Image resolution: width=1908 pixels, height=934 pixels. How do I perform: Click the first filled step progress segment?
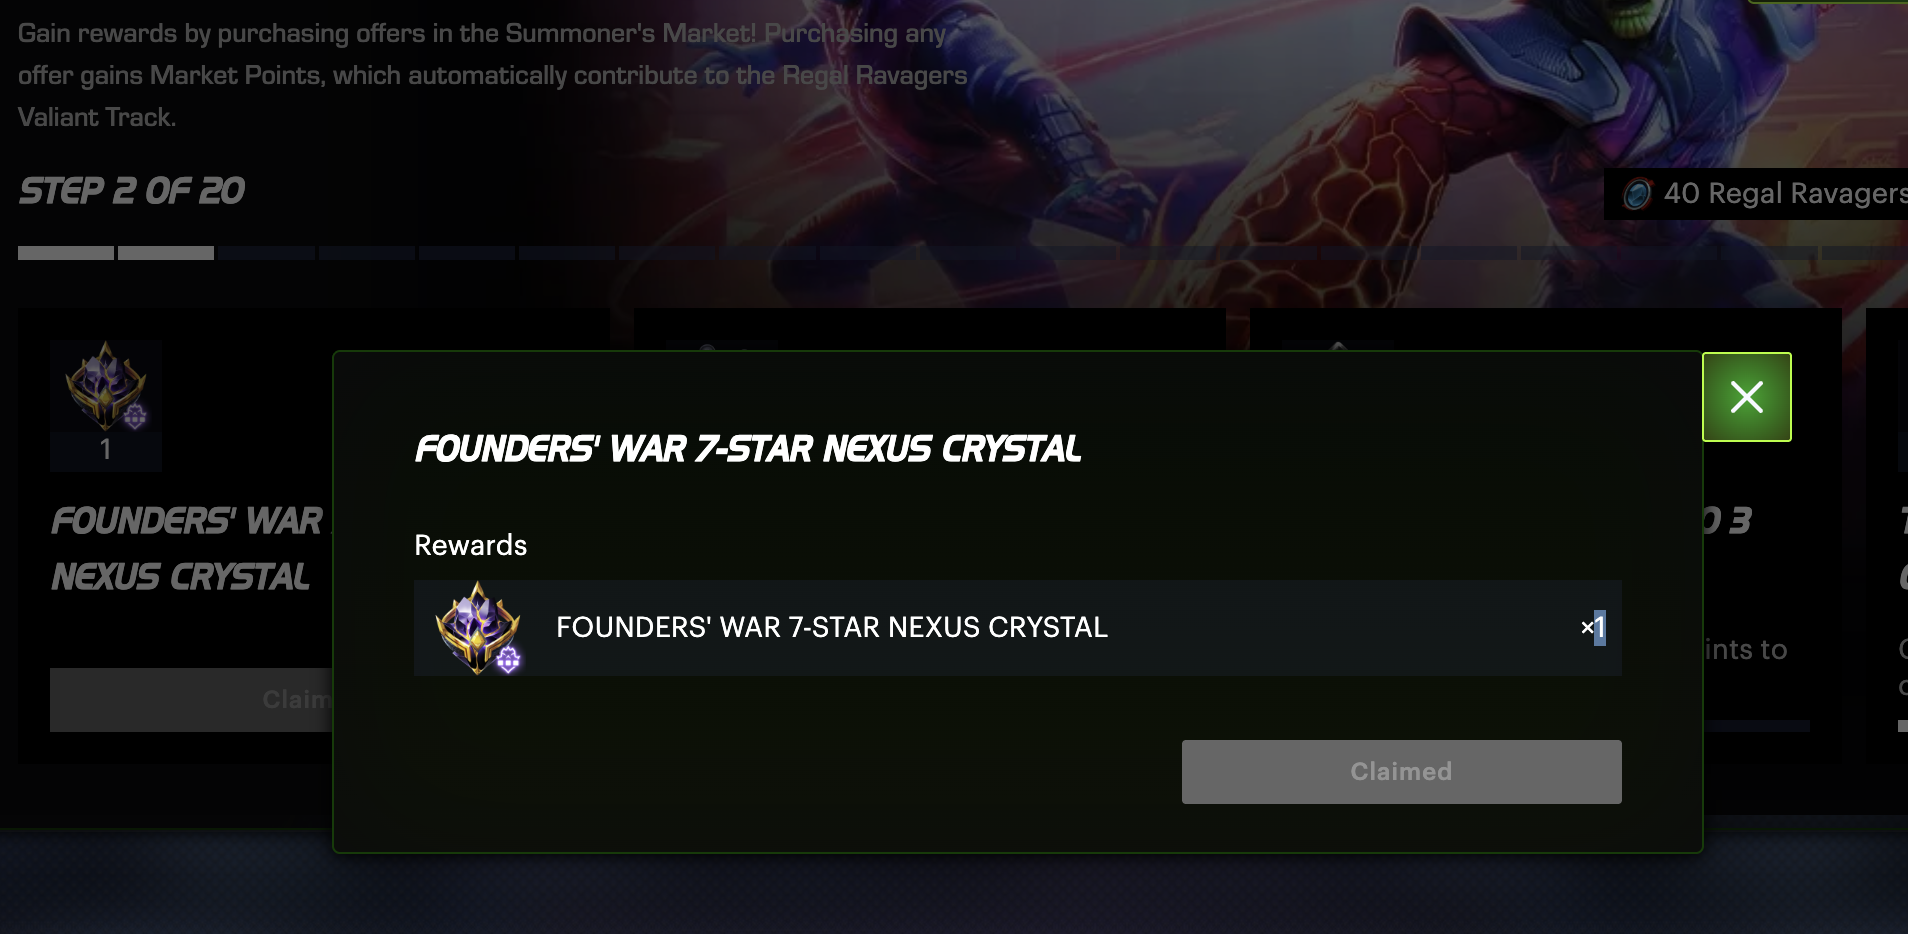coord(66,253)
